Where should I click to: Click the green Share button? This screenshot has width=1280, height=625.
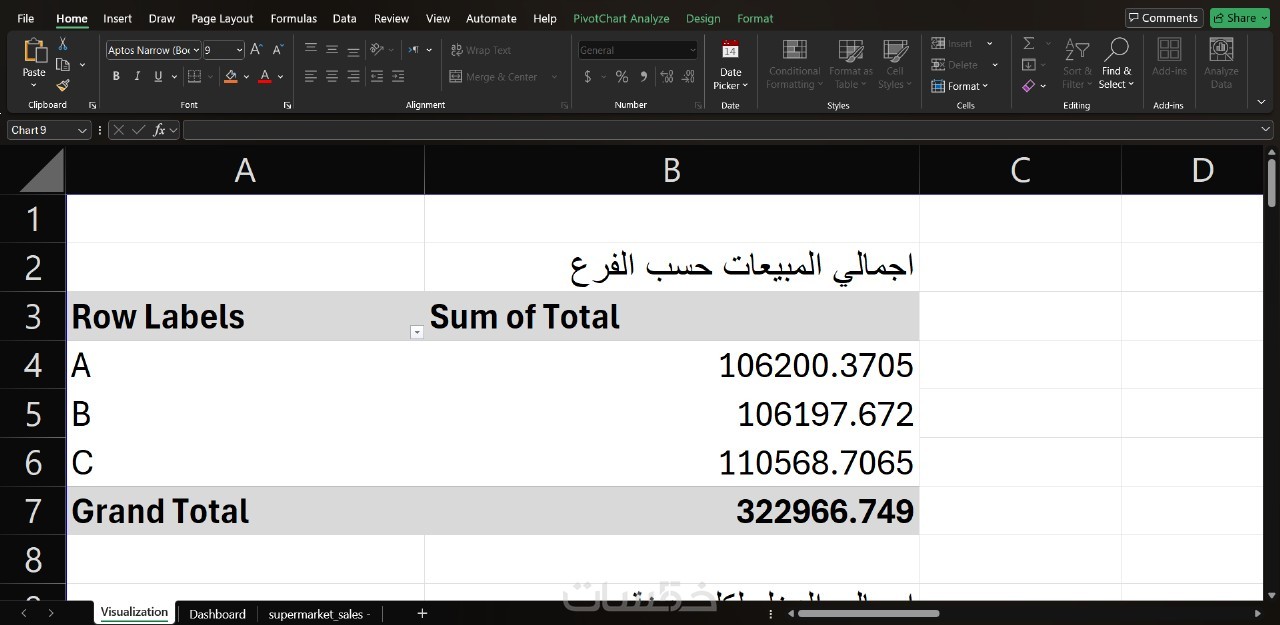[1240, 18]
